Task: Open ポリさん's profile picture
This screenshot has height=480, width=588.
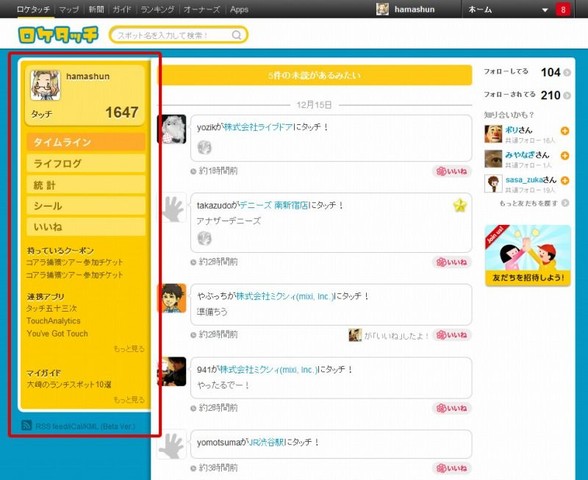Action: tap(493, 134)
